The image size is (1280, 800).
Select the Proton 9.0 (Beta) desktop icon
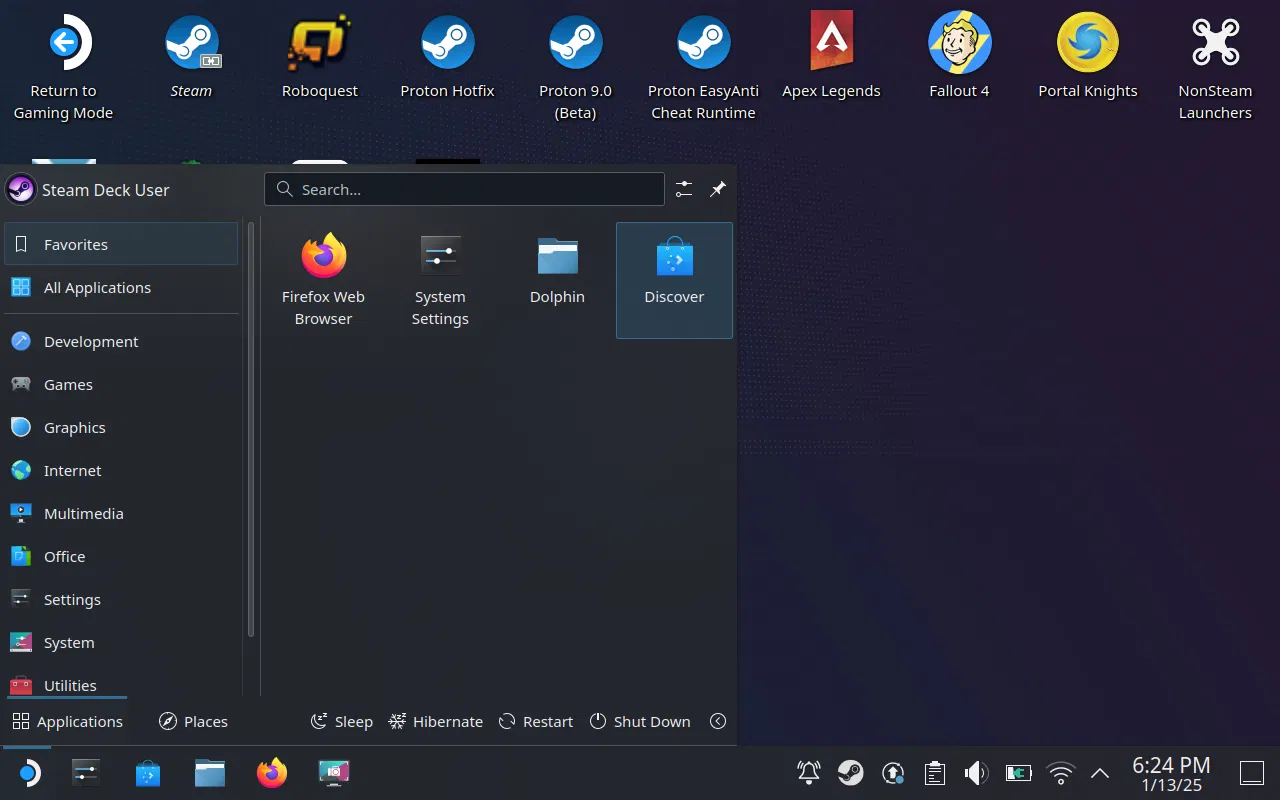[575, 68]
